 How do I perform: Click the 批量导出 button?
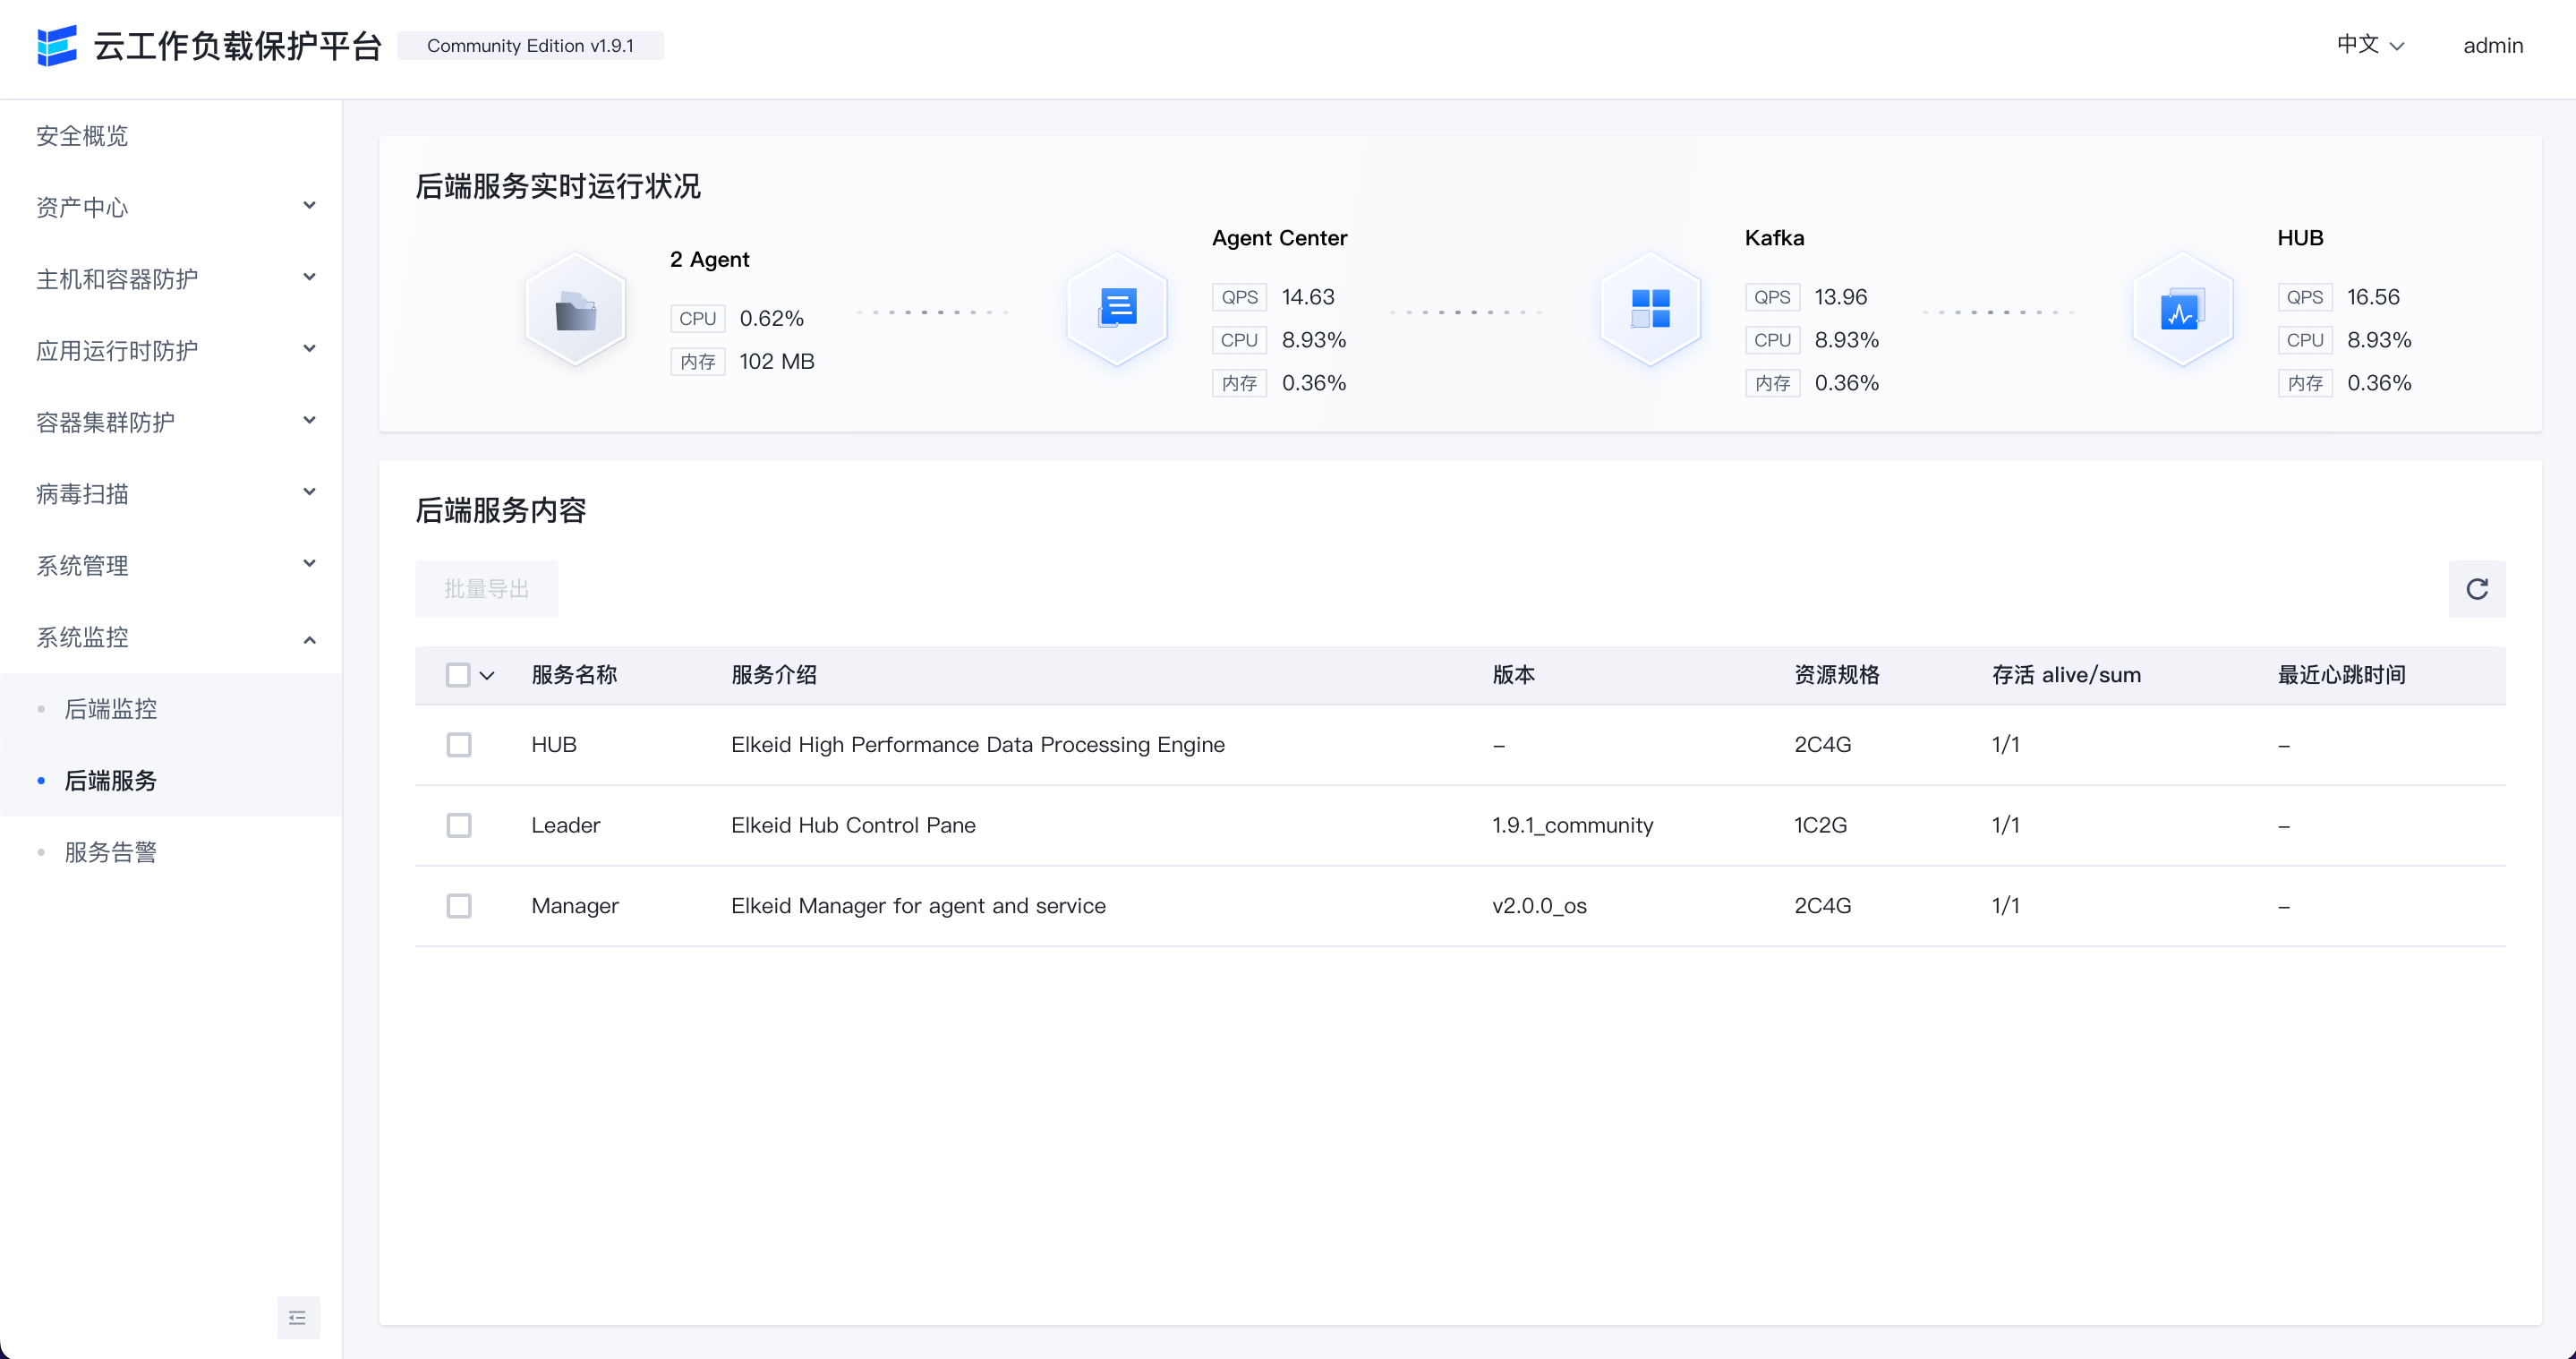click(486, 589)
